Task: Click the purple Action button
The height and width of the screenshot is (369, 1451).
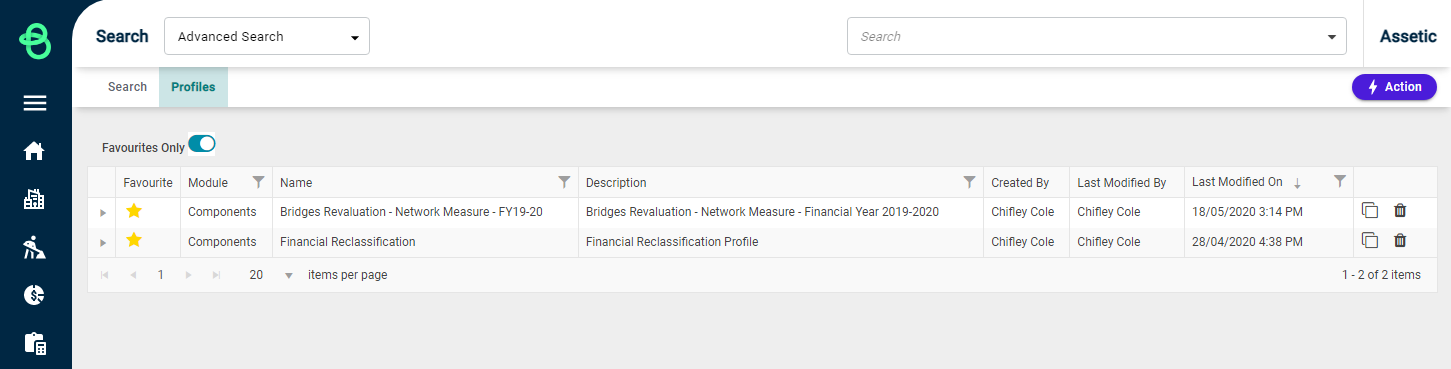Action: (x=1394, y=87)
